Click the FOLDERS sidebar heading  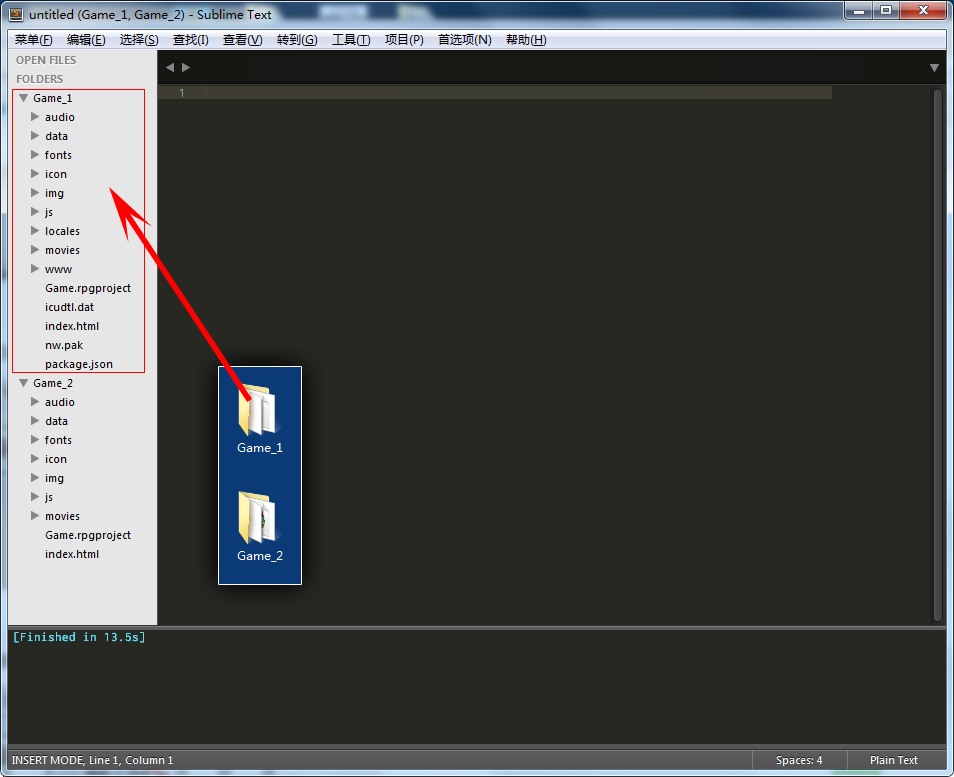pos(40,79)
